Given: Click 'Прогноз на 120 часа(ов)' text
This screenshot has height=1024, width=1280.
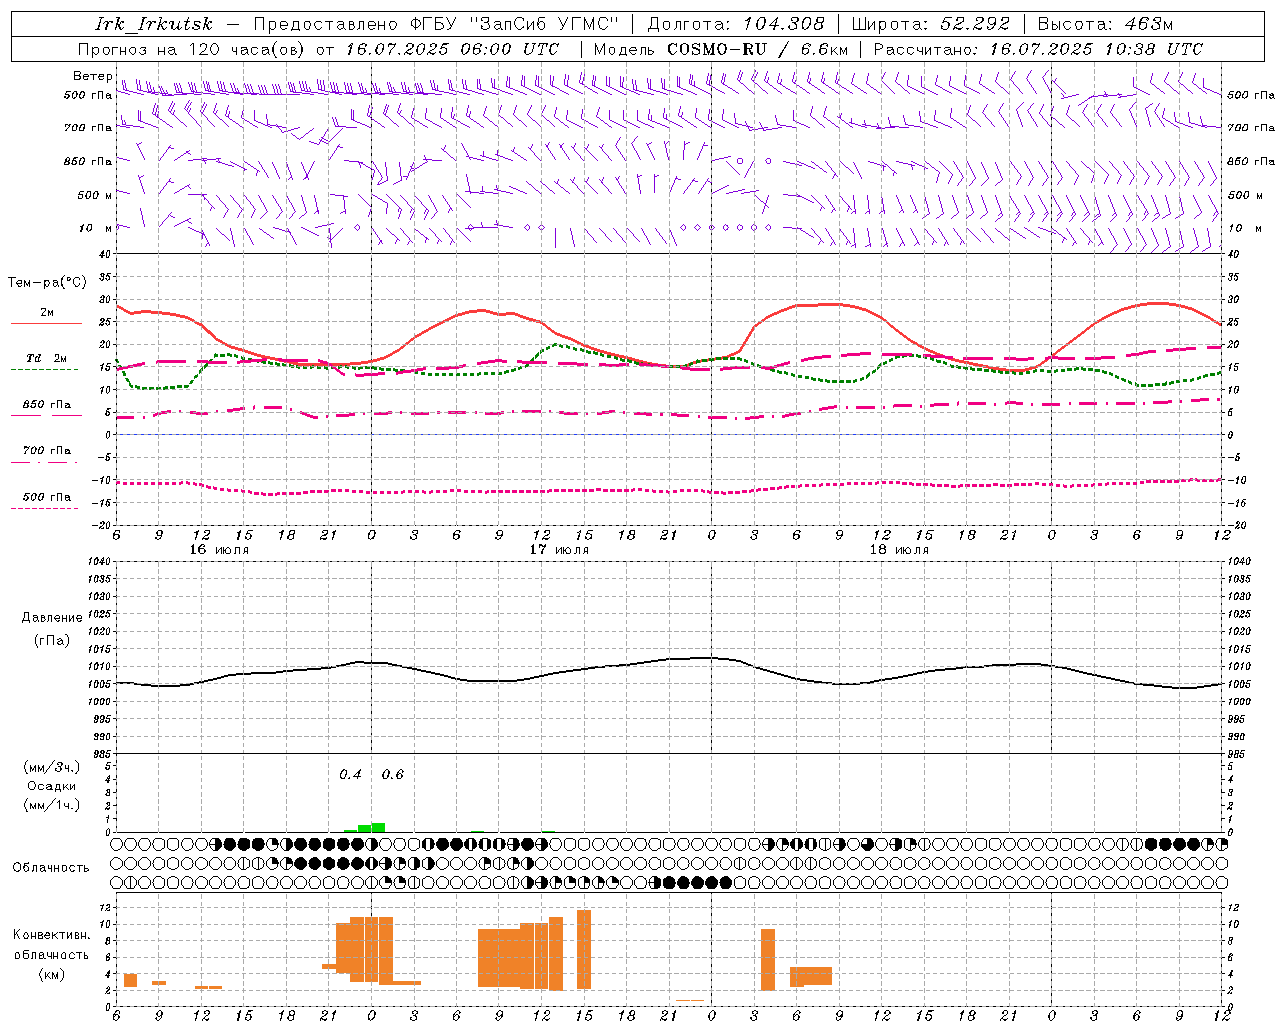Looking at the screenshot, I should [x=192, y=49].
